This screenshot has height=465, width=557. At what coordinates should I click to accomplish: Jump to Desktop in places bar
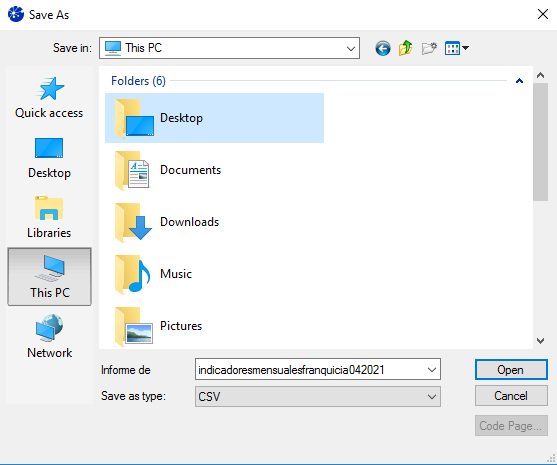click(x=49, y=158)
